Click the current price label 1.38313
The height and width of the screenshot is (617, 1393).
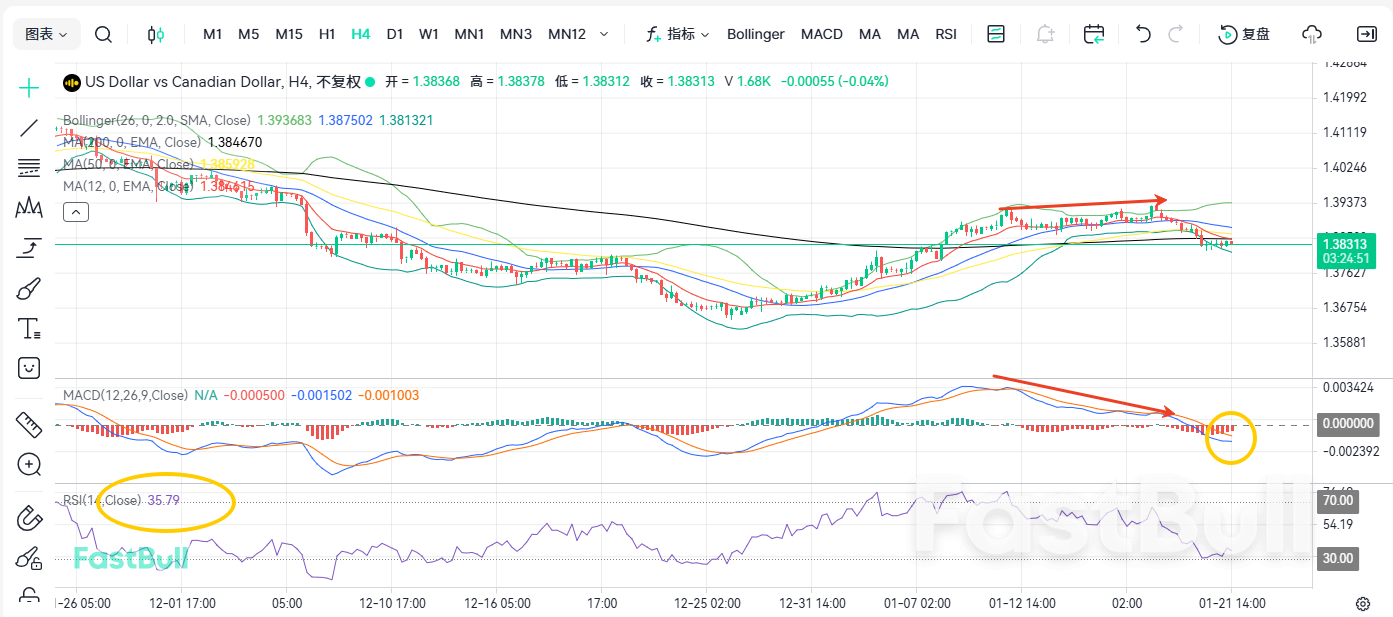click(x=1345, y=244)
